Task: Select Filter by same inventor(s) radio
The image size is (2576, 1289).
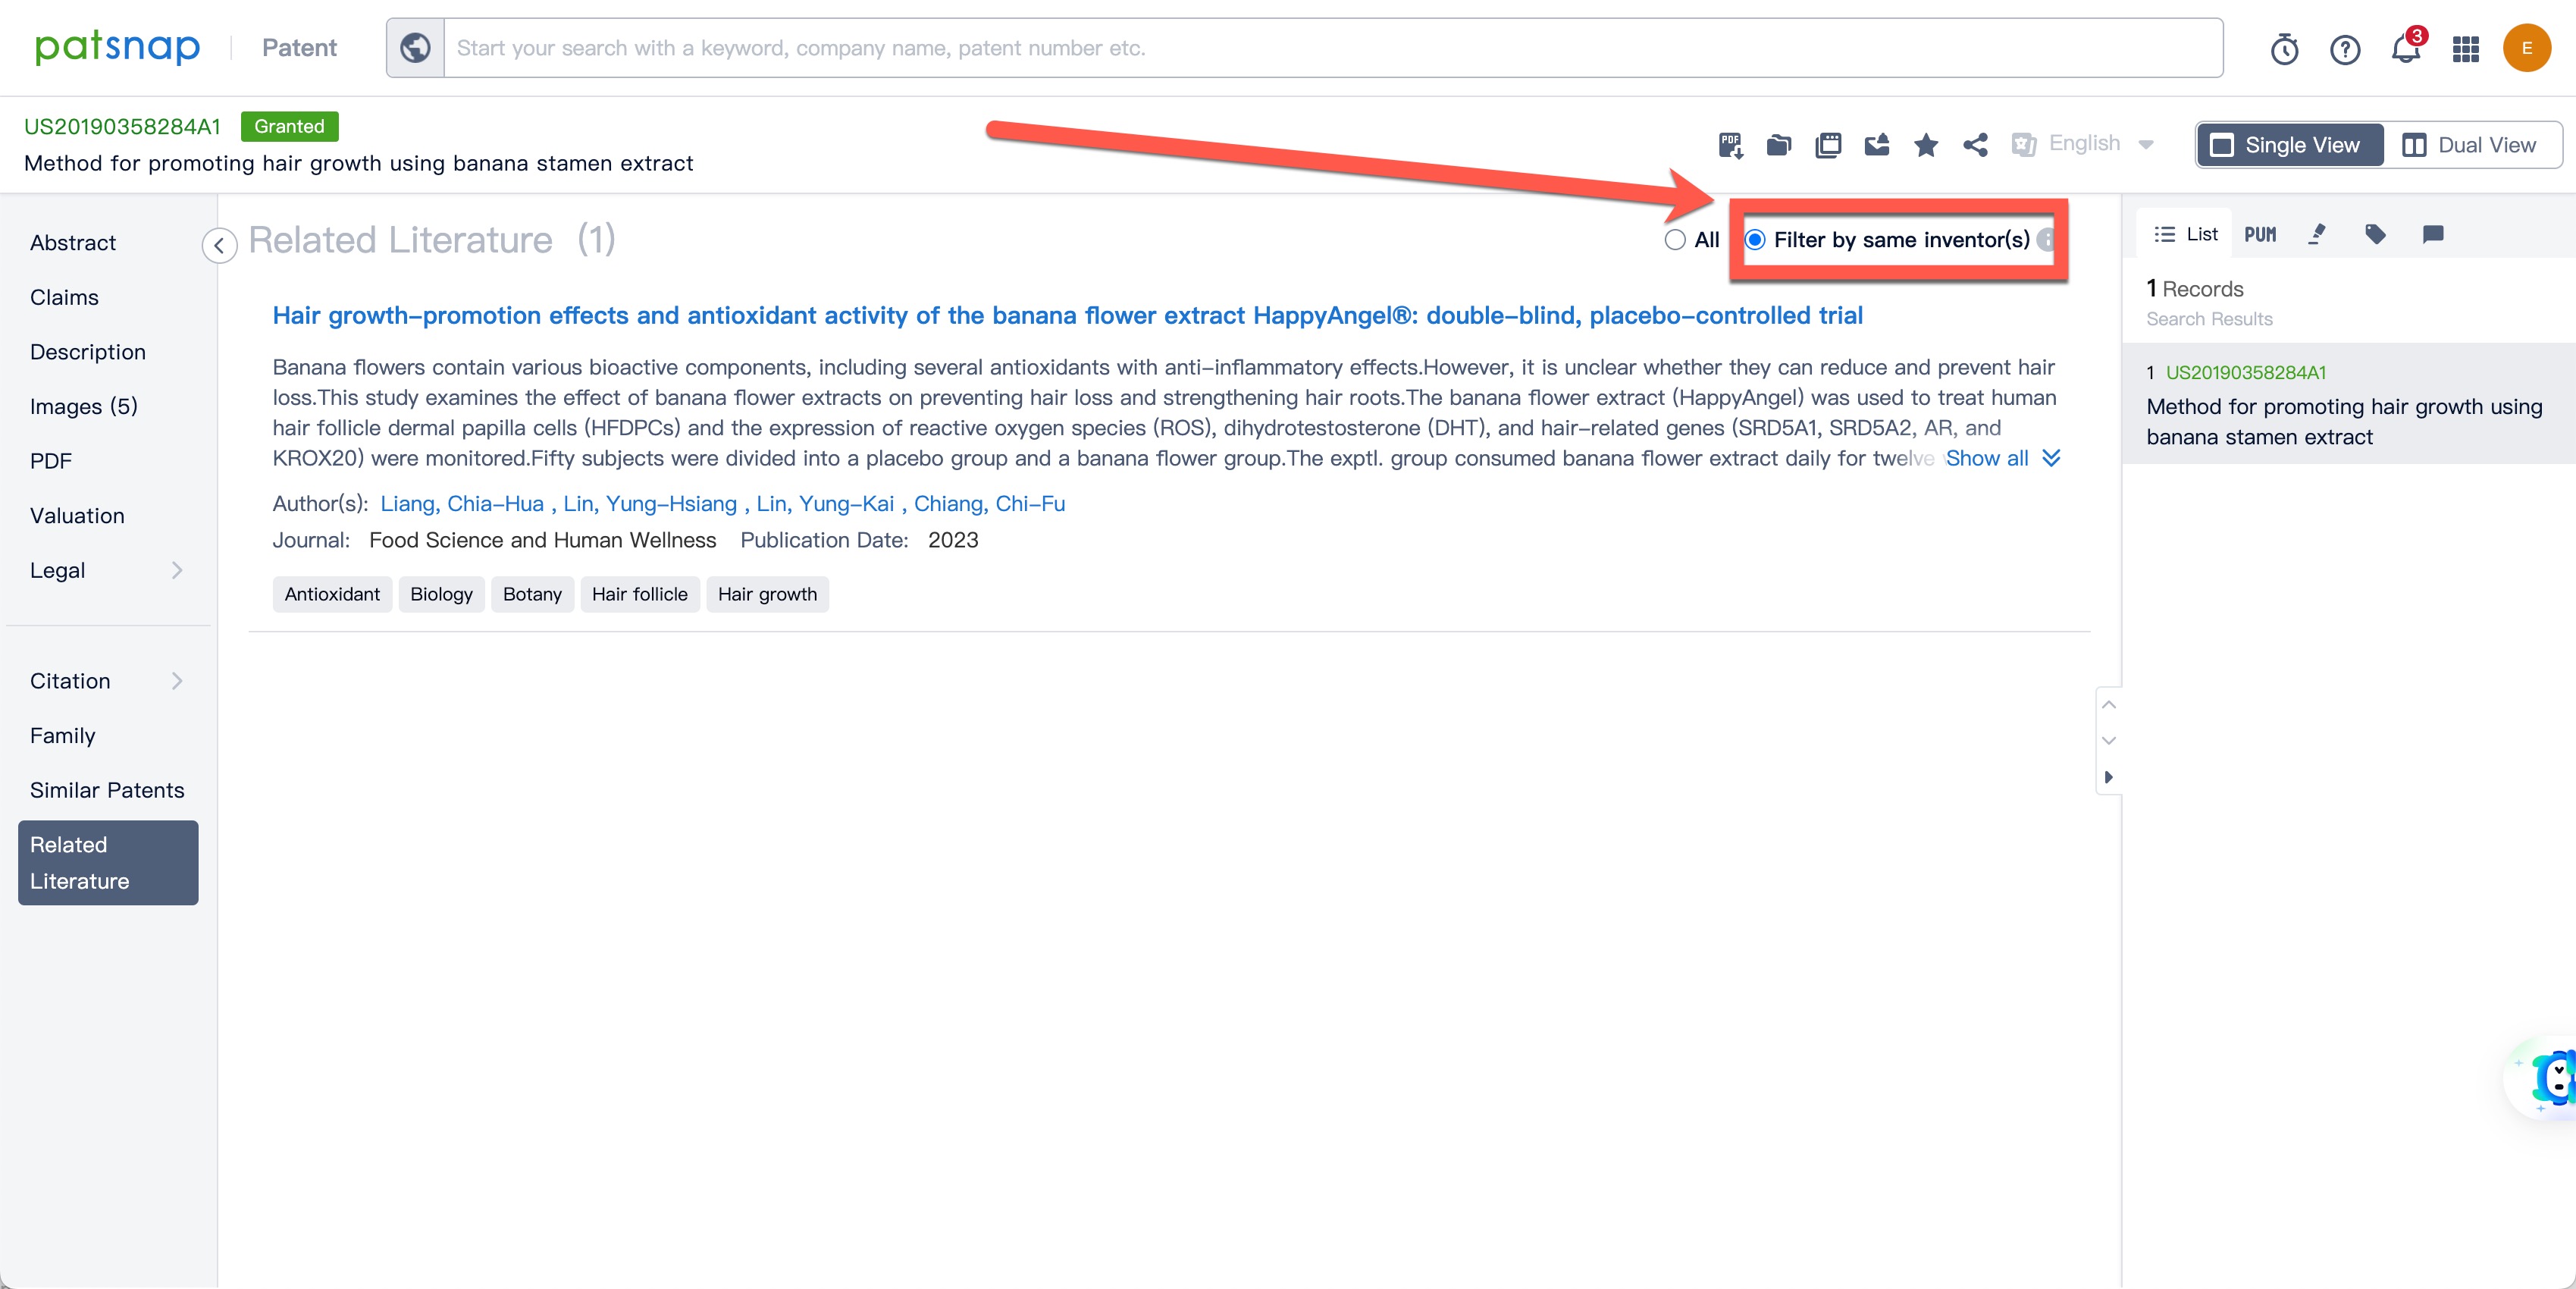Action: click(x=1755, y=240)
